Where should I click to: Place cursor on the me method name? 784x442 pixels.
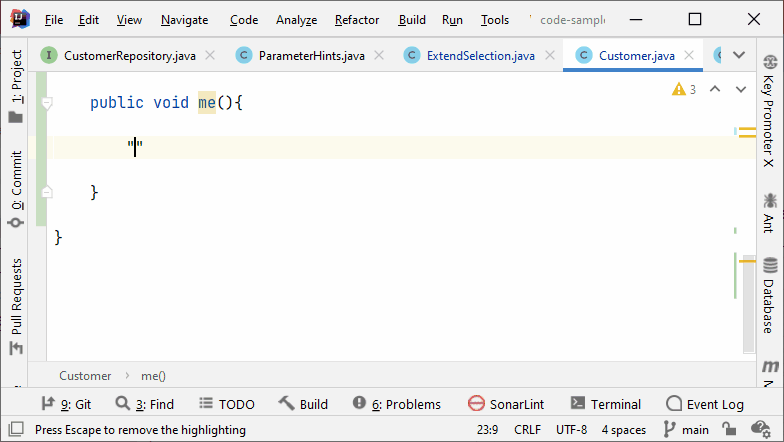point(206,102)
